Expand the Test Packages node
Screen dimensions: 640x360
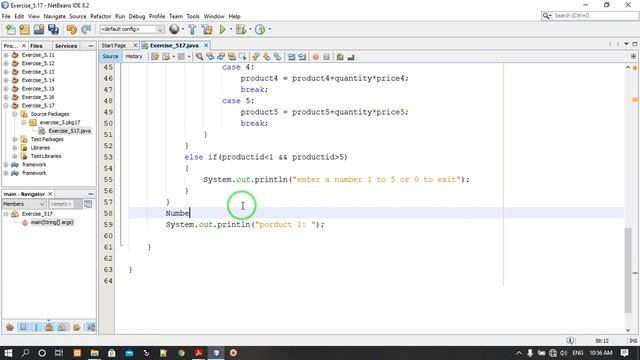(x=15, y=139)
